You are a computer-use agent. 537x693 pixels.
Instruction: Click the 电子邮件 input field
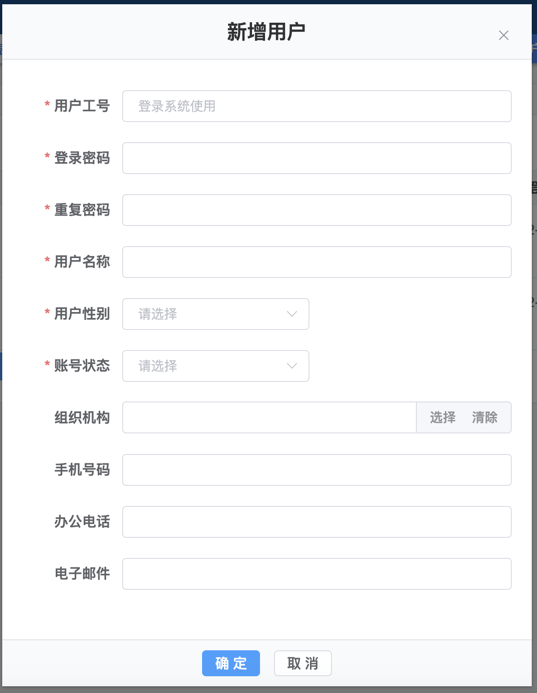coord(317,574)
